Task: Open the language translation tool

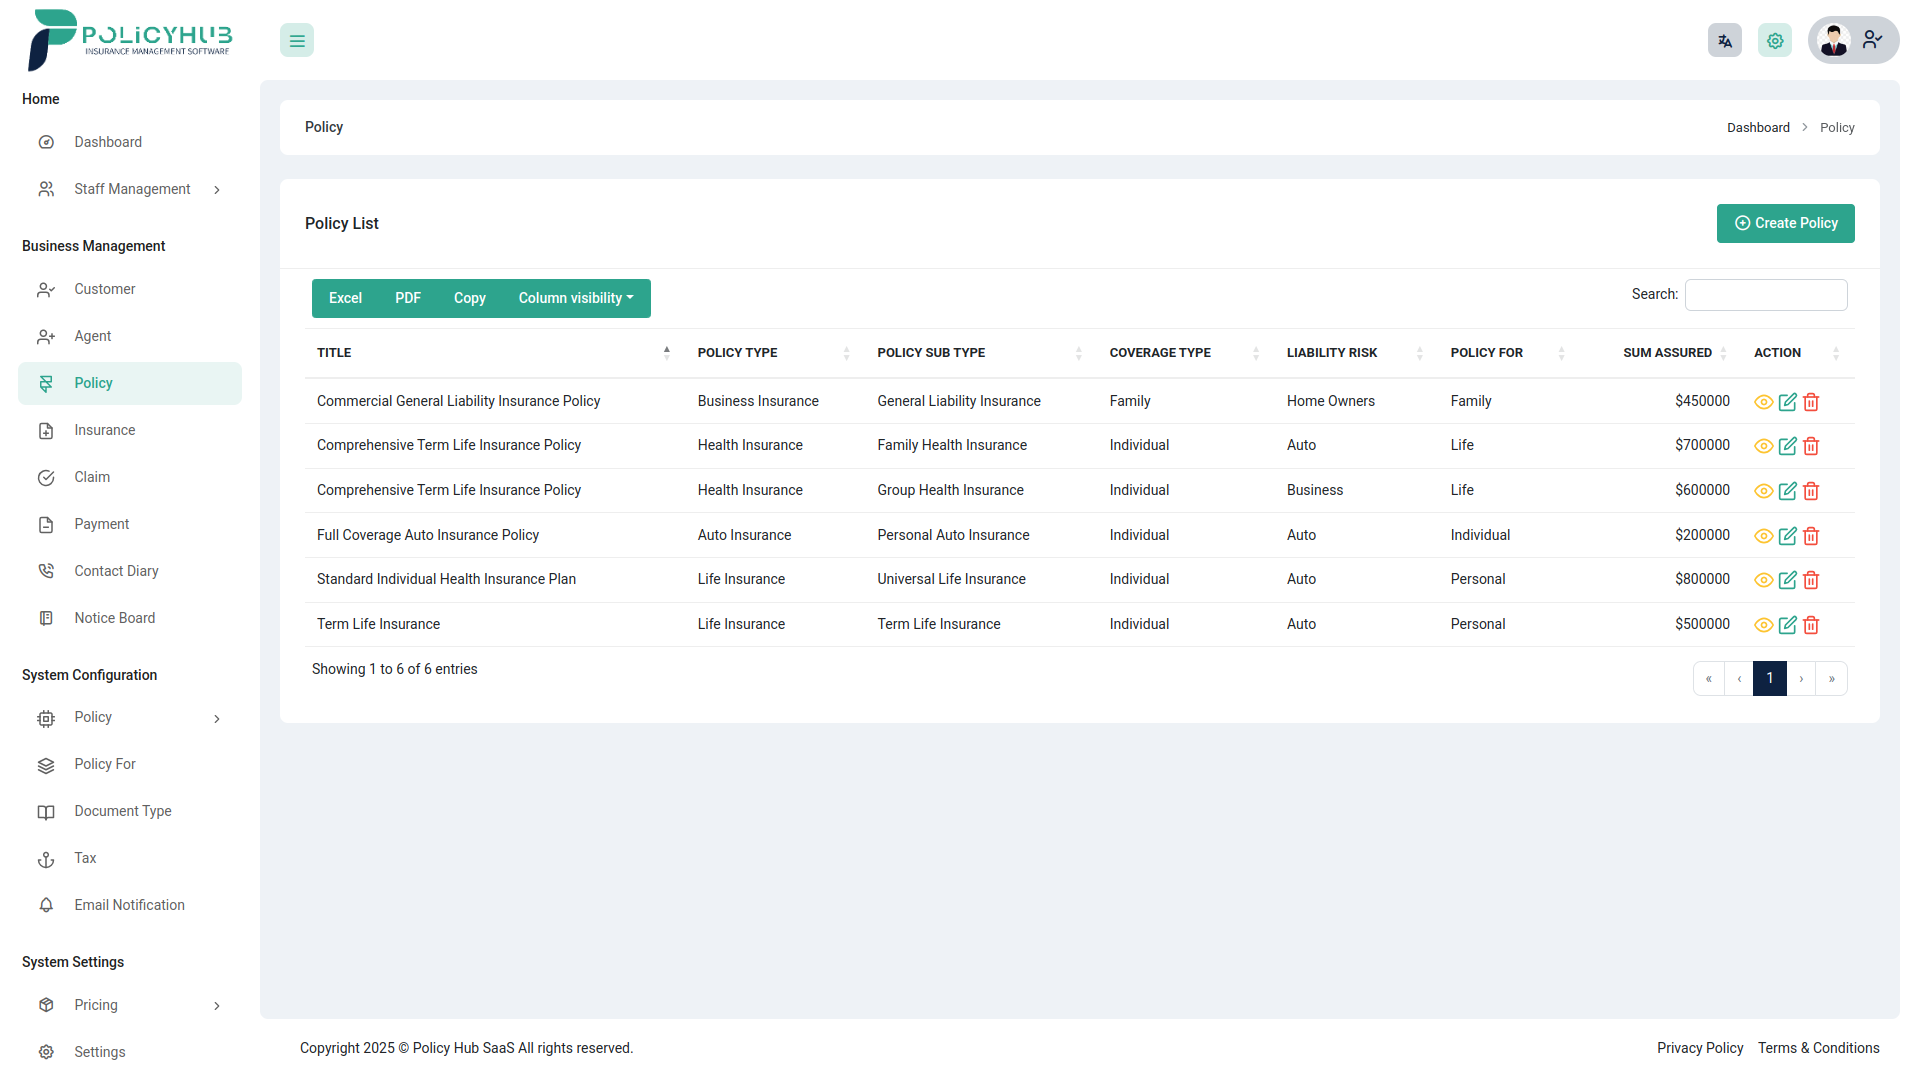Action: [x=1724, y=40]
